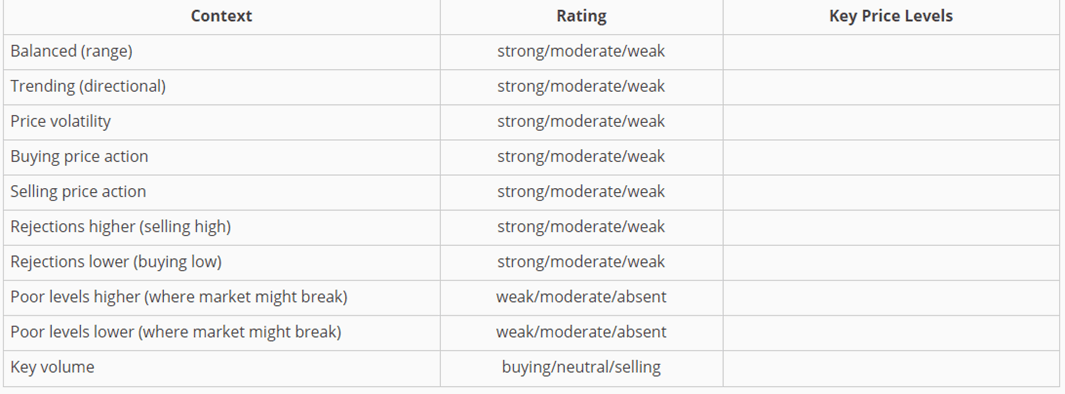This screenshot has width=1065, height=394.
Task: Select Rejections lower (buying low) label
Action: tap(115, 262)
